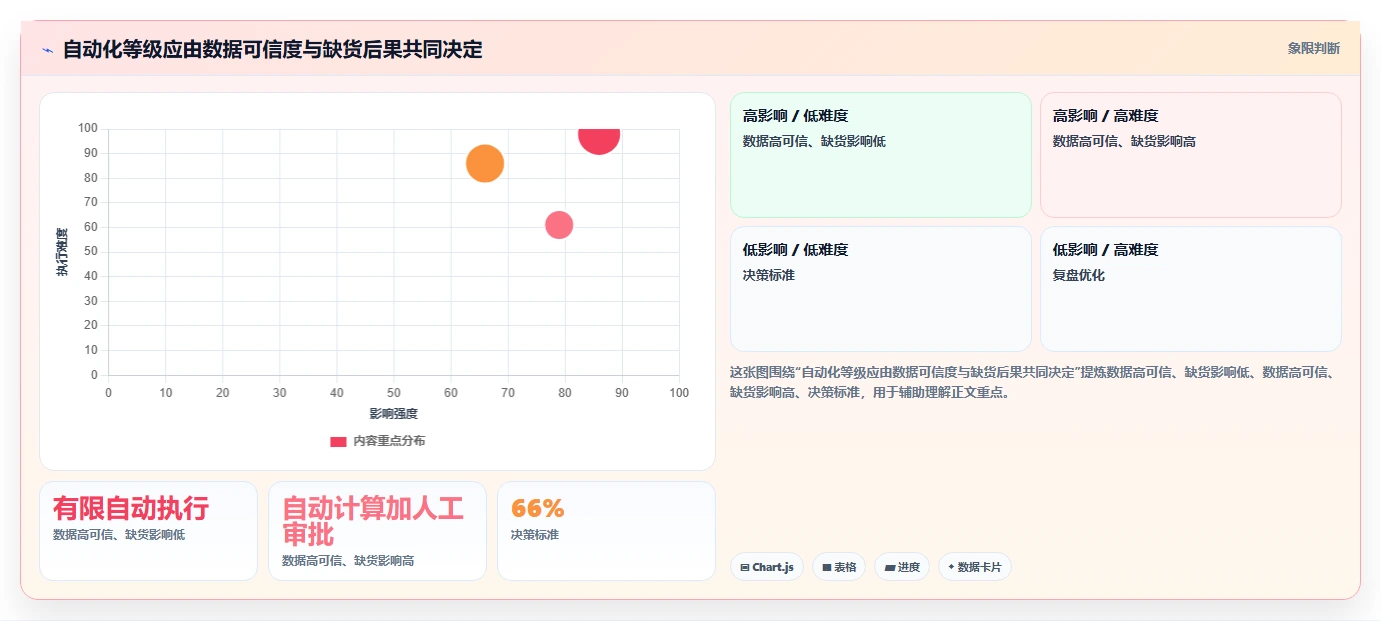Click the 象限判断 label in the header

pos(1313,48)
